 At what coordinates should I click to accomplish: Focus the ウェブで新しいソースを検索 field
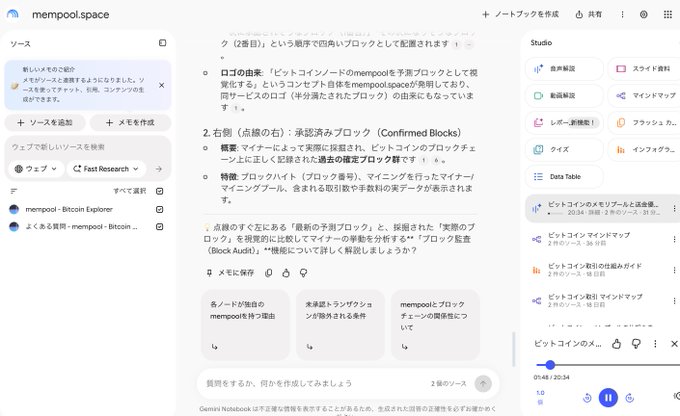pos(87,147)
